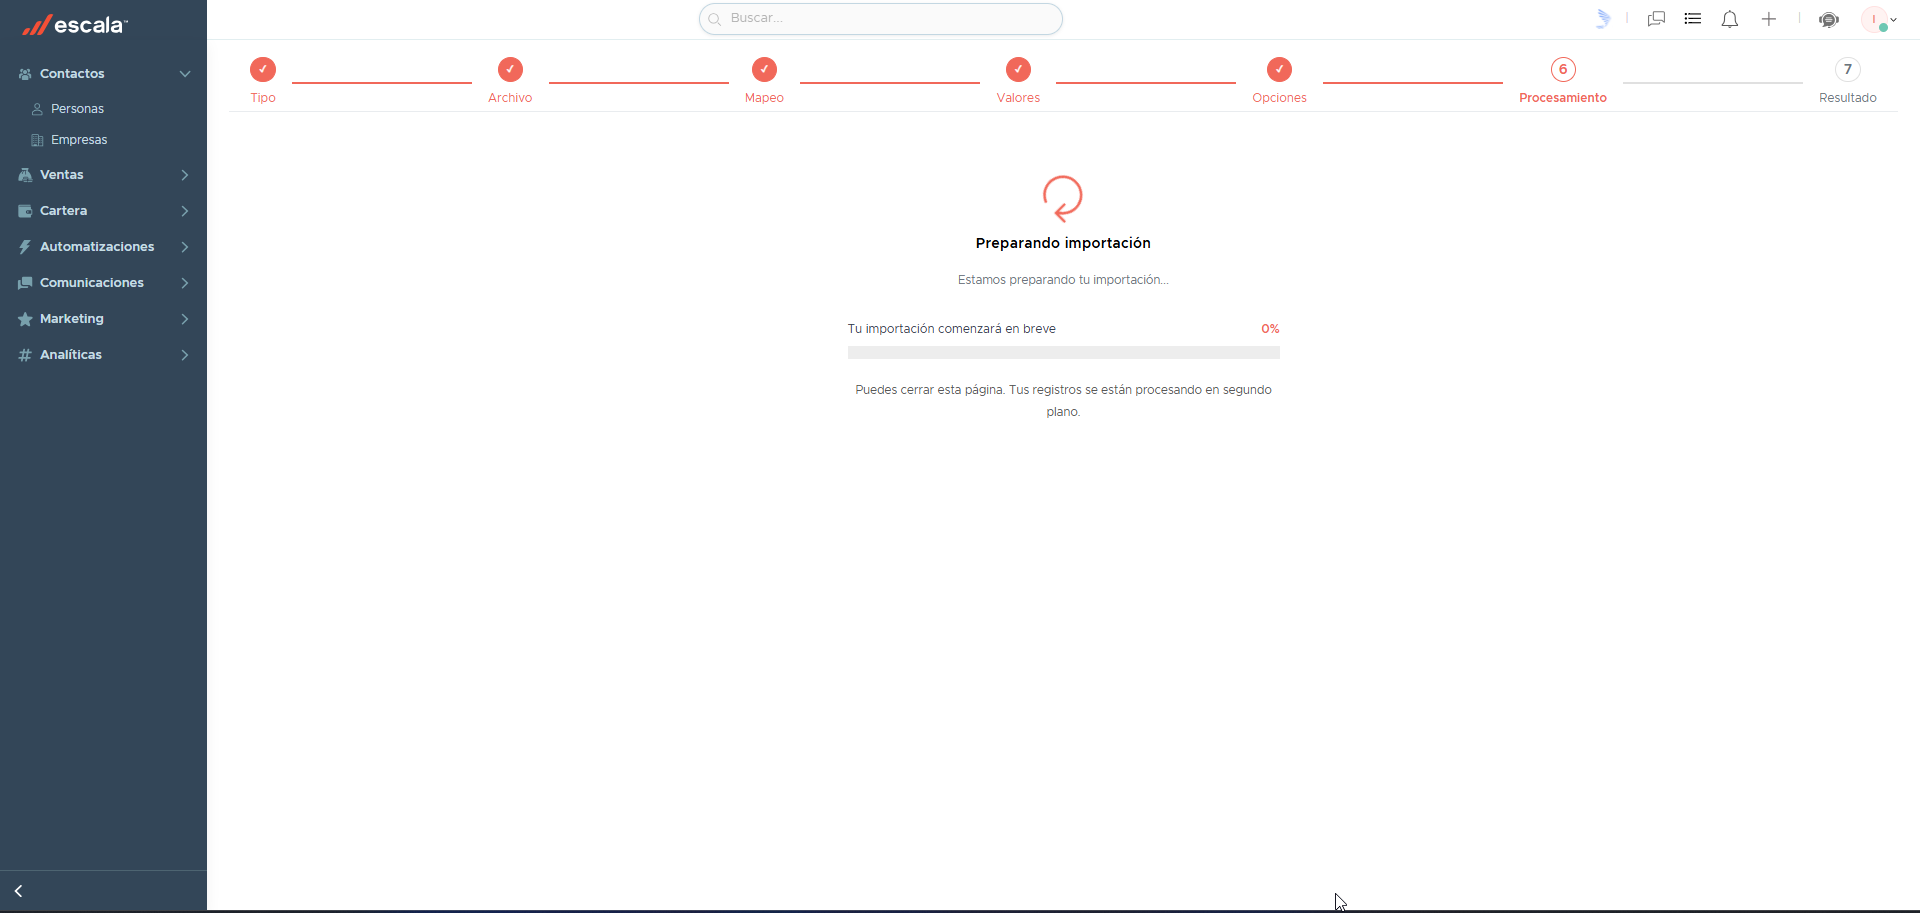
Task: Click 'Estamos preparando tu importación...' text
Action: tap(1063, 280)
